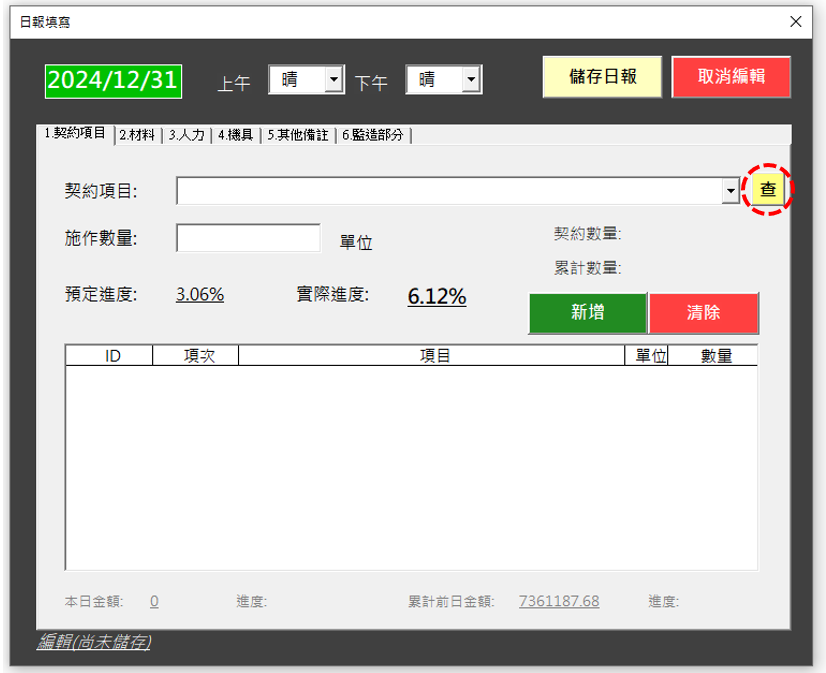Open the 3.人力 tab

186,135
